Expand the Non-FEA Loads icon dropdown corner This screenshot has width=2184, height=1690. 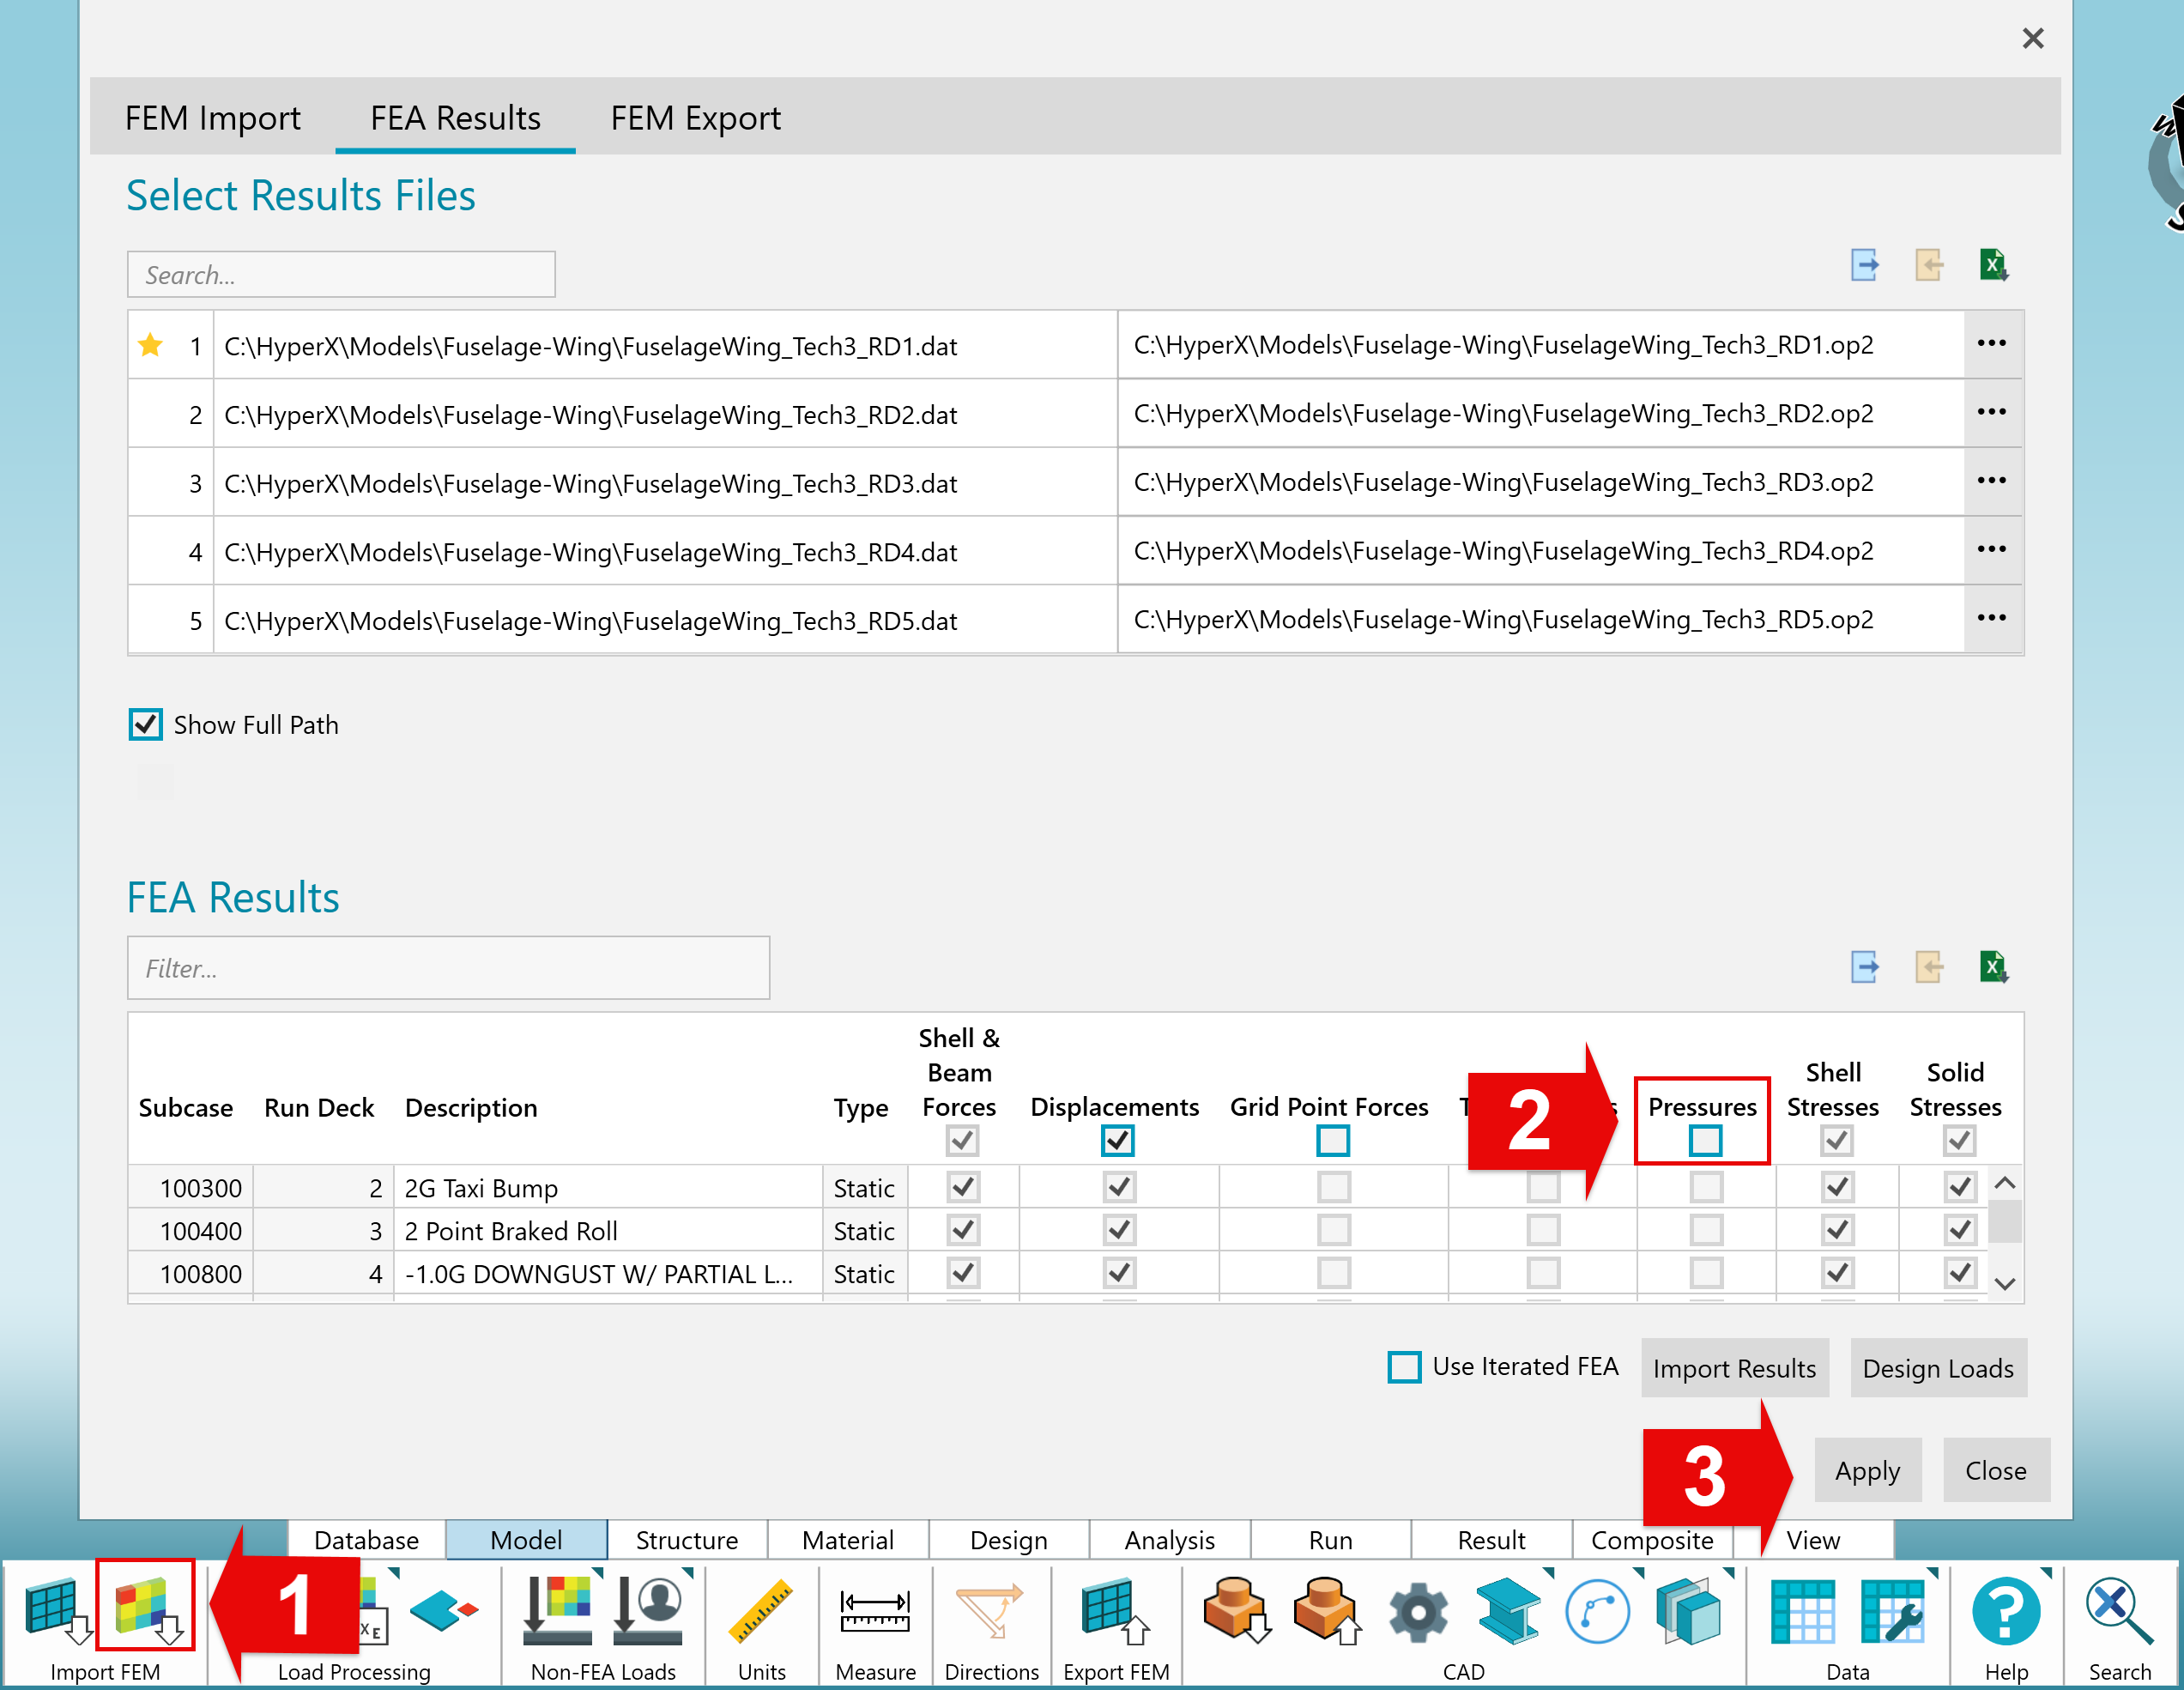[x=598, y=1573]
